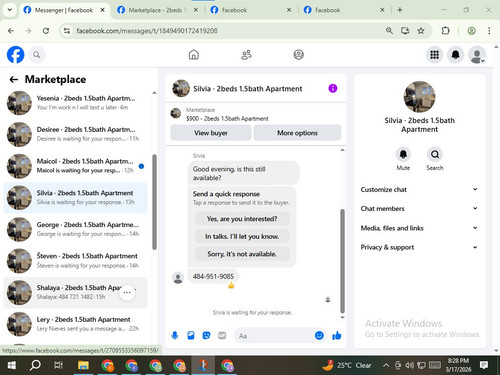Open the emoji picker smiley
Screen dimensions: 500x375
pyautogui.click(x=319, y=335)
